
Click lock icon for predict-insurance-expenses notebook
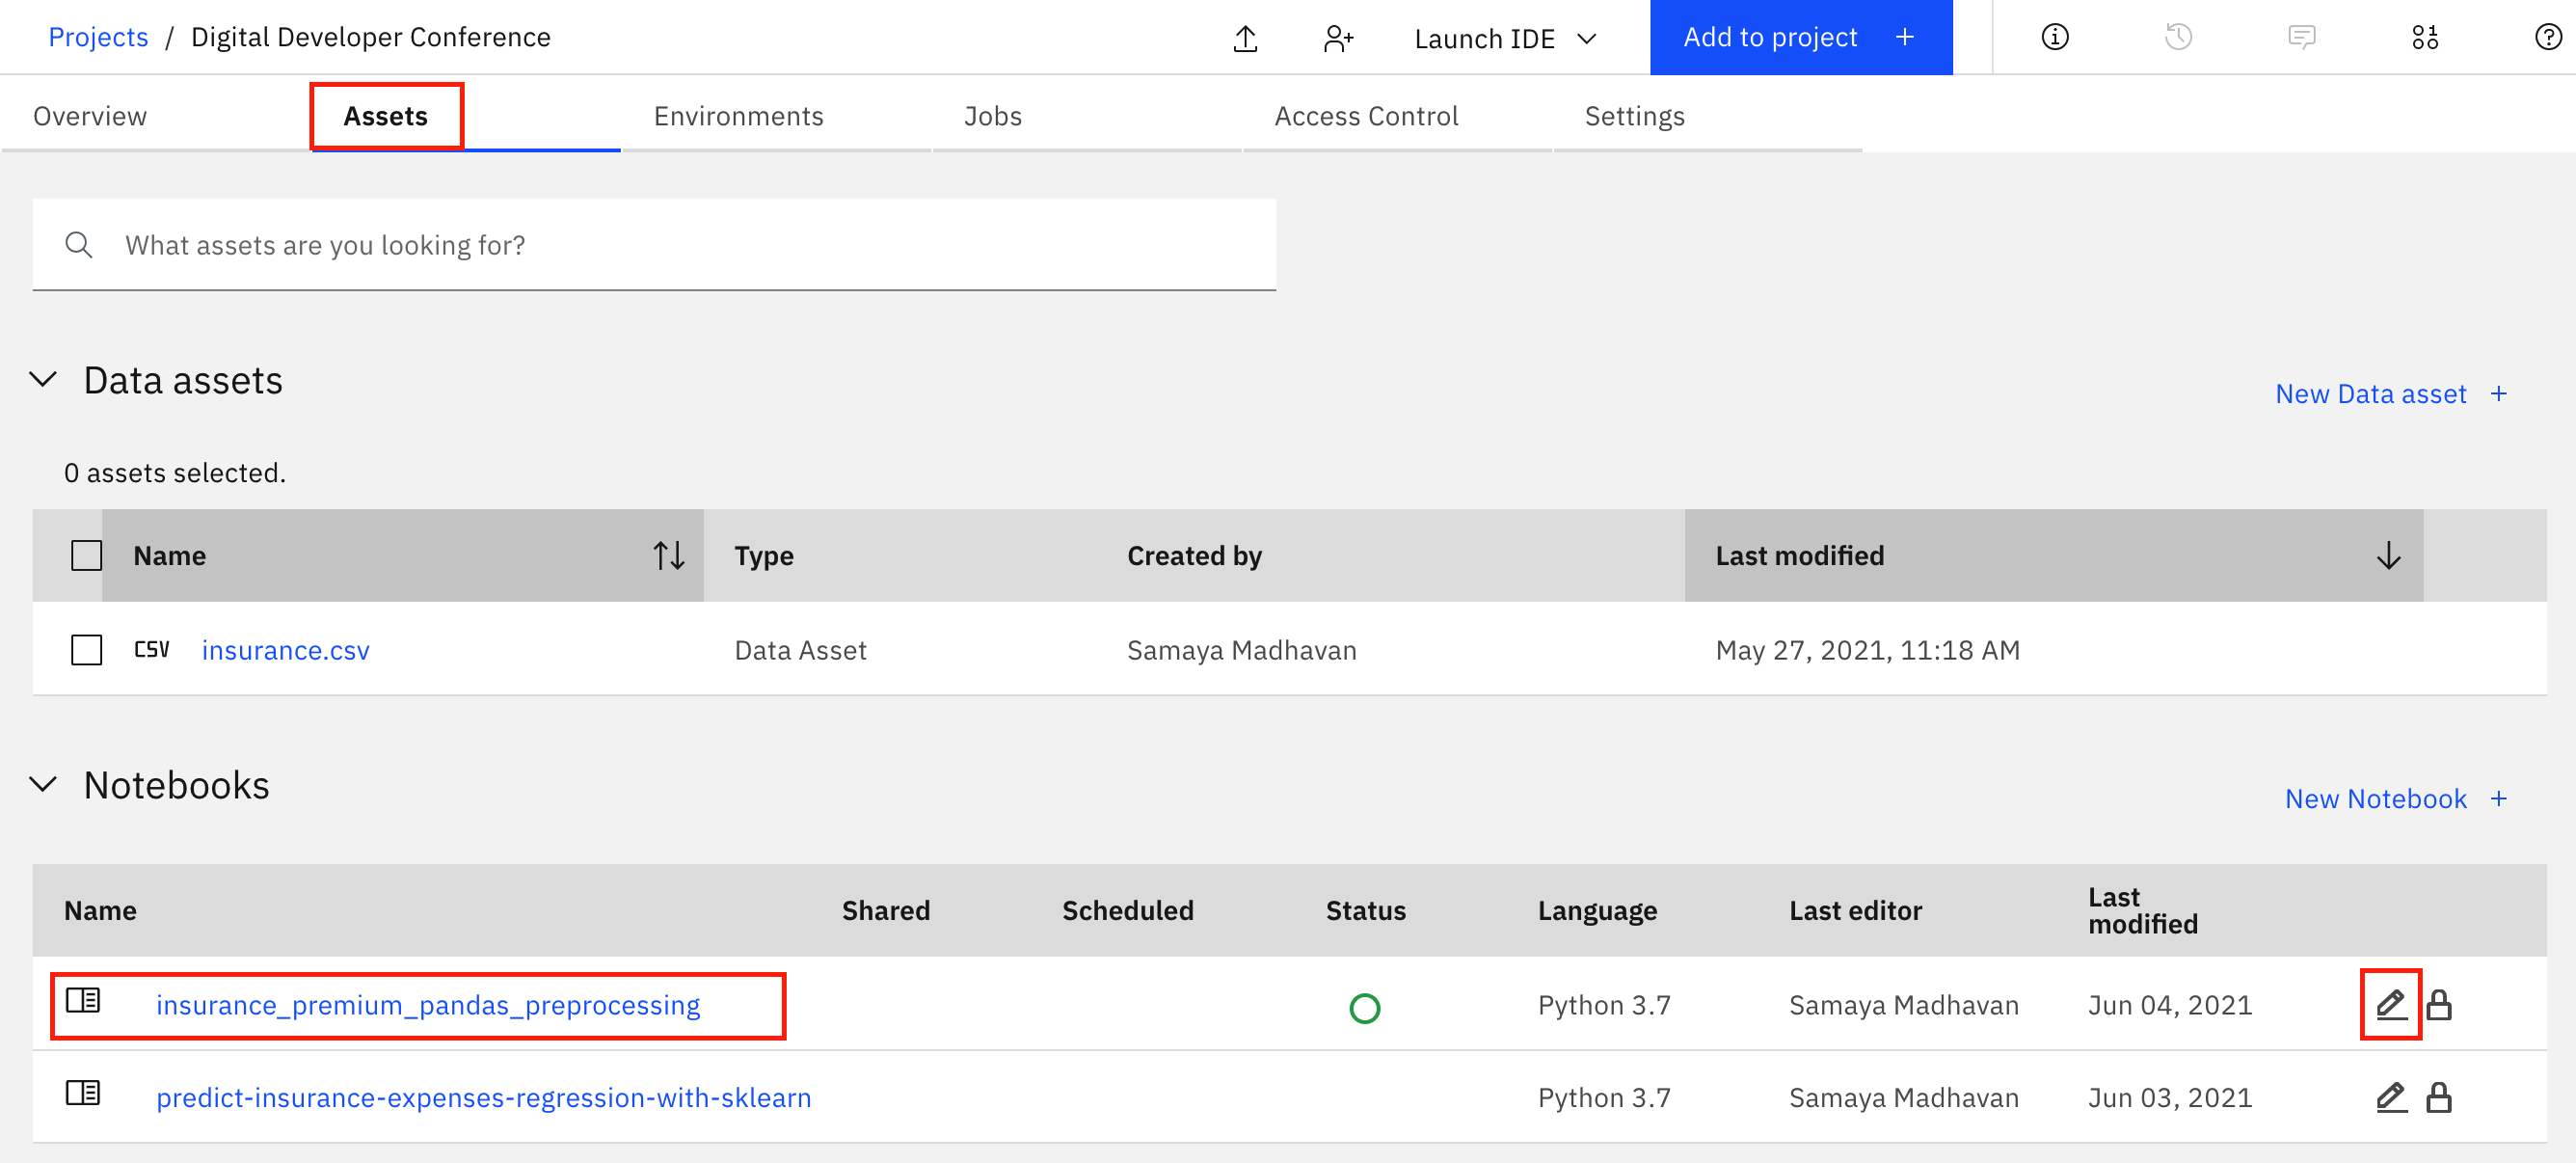tap(2439, 1097)
